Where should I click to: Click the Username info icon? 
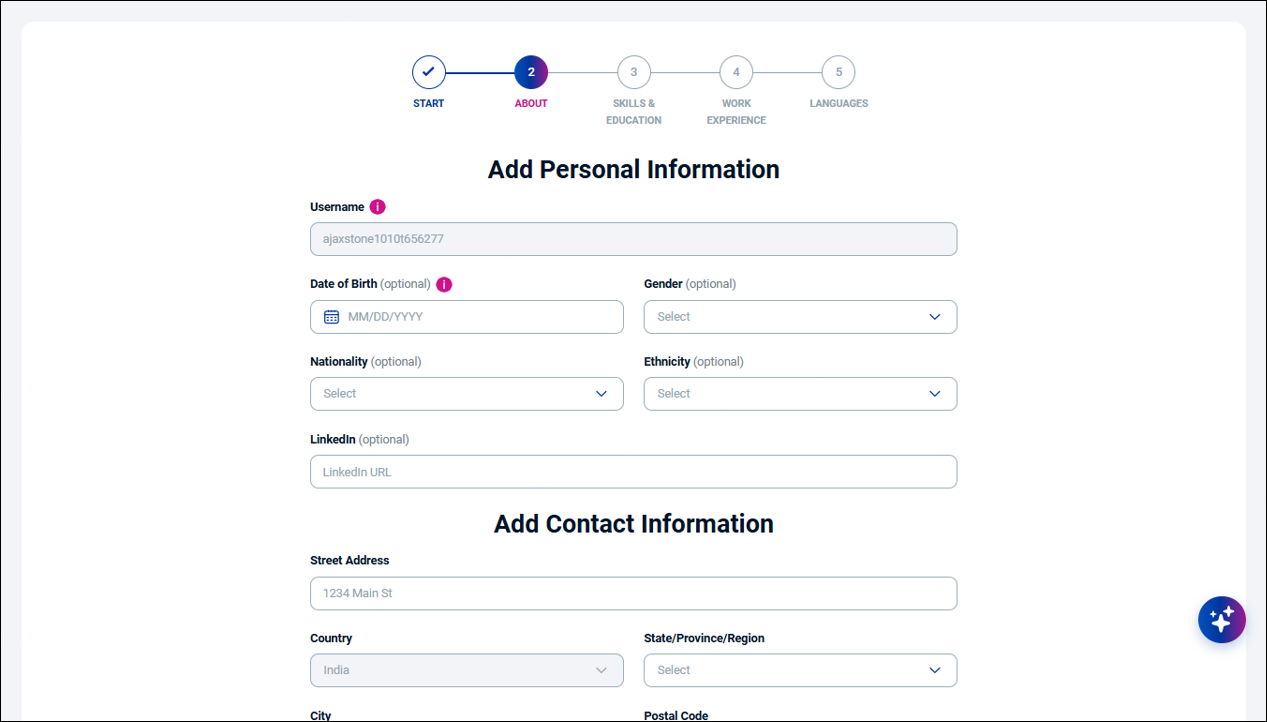pyautogui.click(x=377, y=207)
